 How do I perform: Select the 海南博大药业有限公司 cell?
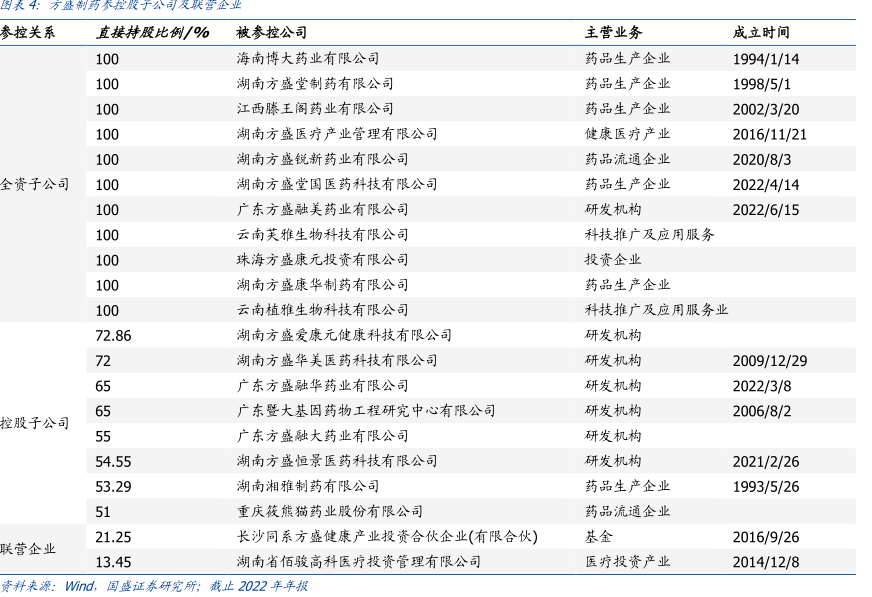point(308,59)
